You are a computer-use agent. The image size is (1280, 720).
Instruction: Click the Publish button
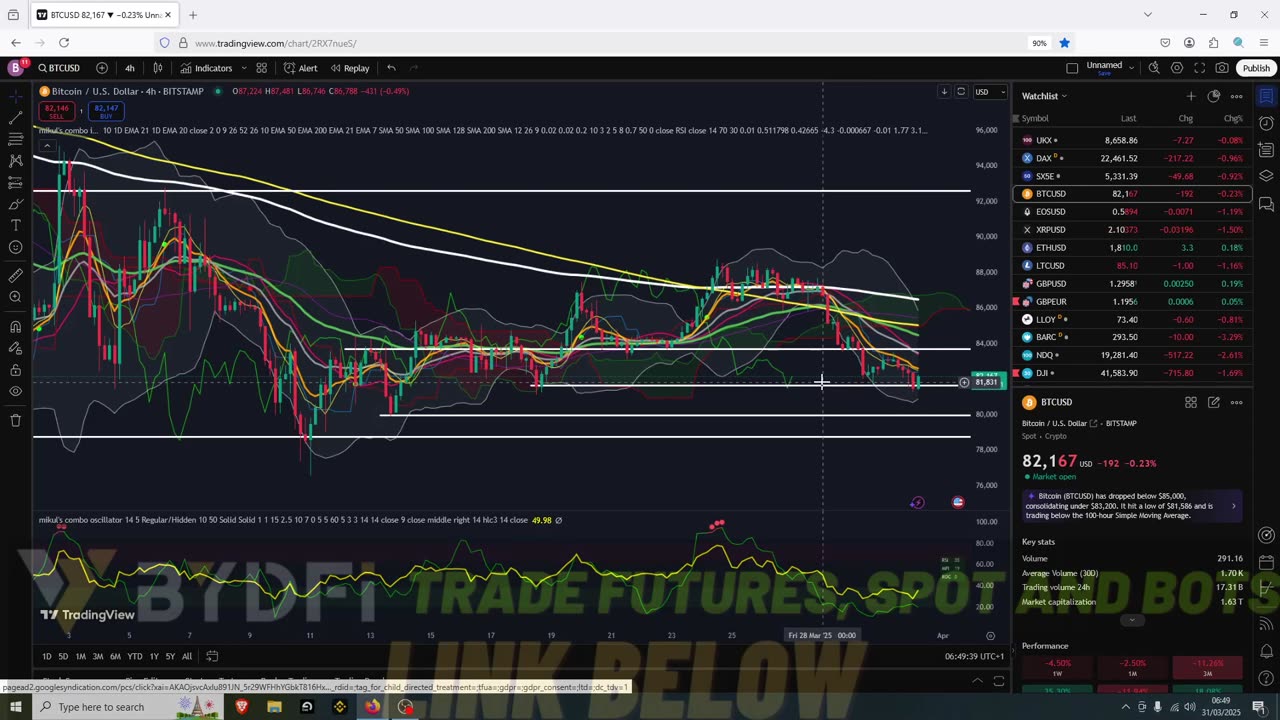click(1256, 68)
